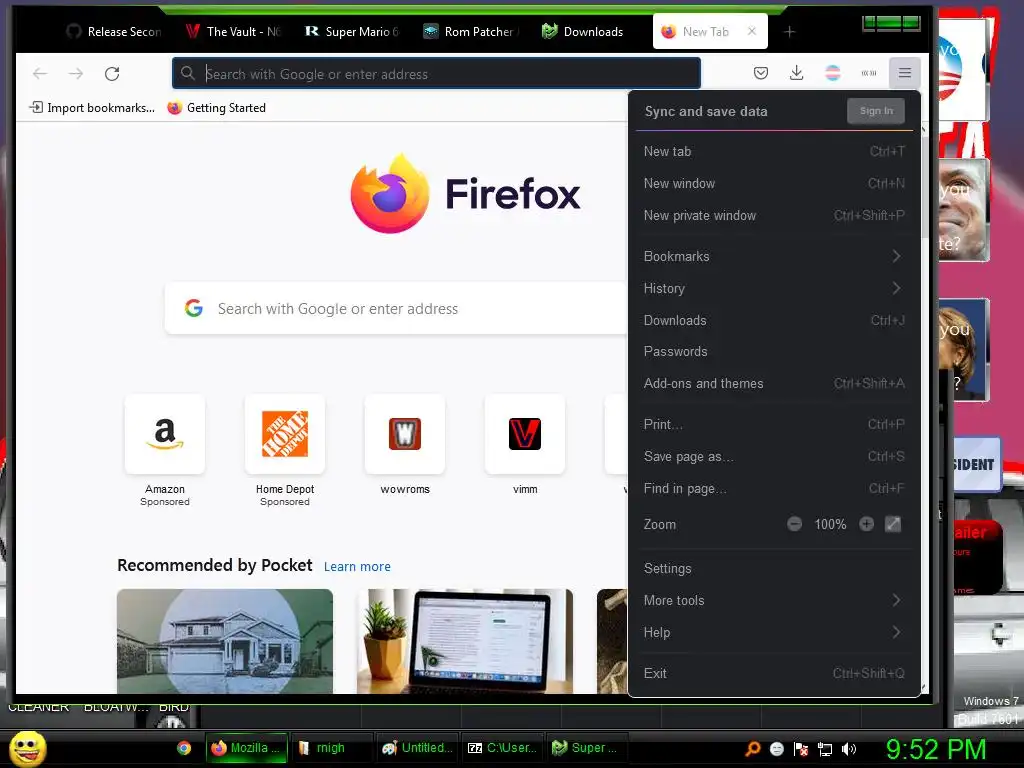Open C:\User 7-Zip taskbar button
1024x768 pixels.
[x=503, y=748]
